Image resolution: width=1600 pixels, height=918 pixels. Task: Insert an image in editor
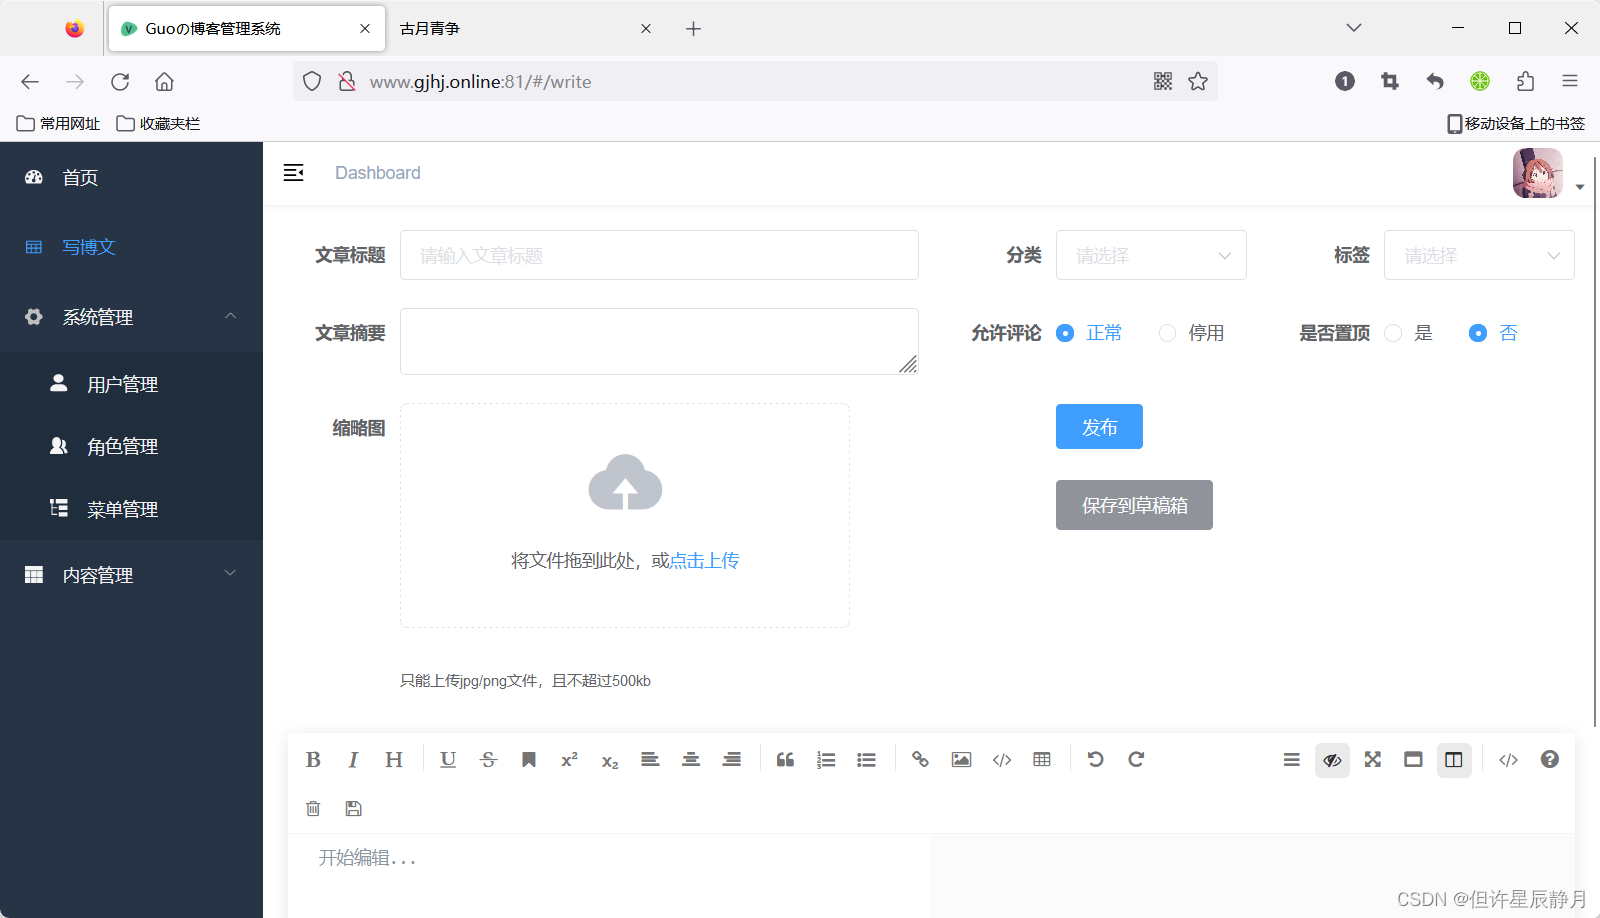click(961, 760)
